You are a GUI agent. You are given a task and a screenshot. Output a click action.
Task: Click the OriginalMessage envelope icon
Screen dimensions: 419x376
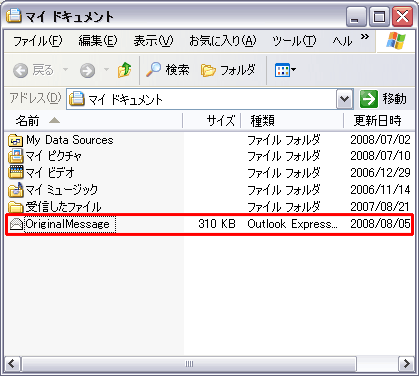16,224
